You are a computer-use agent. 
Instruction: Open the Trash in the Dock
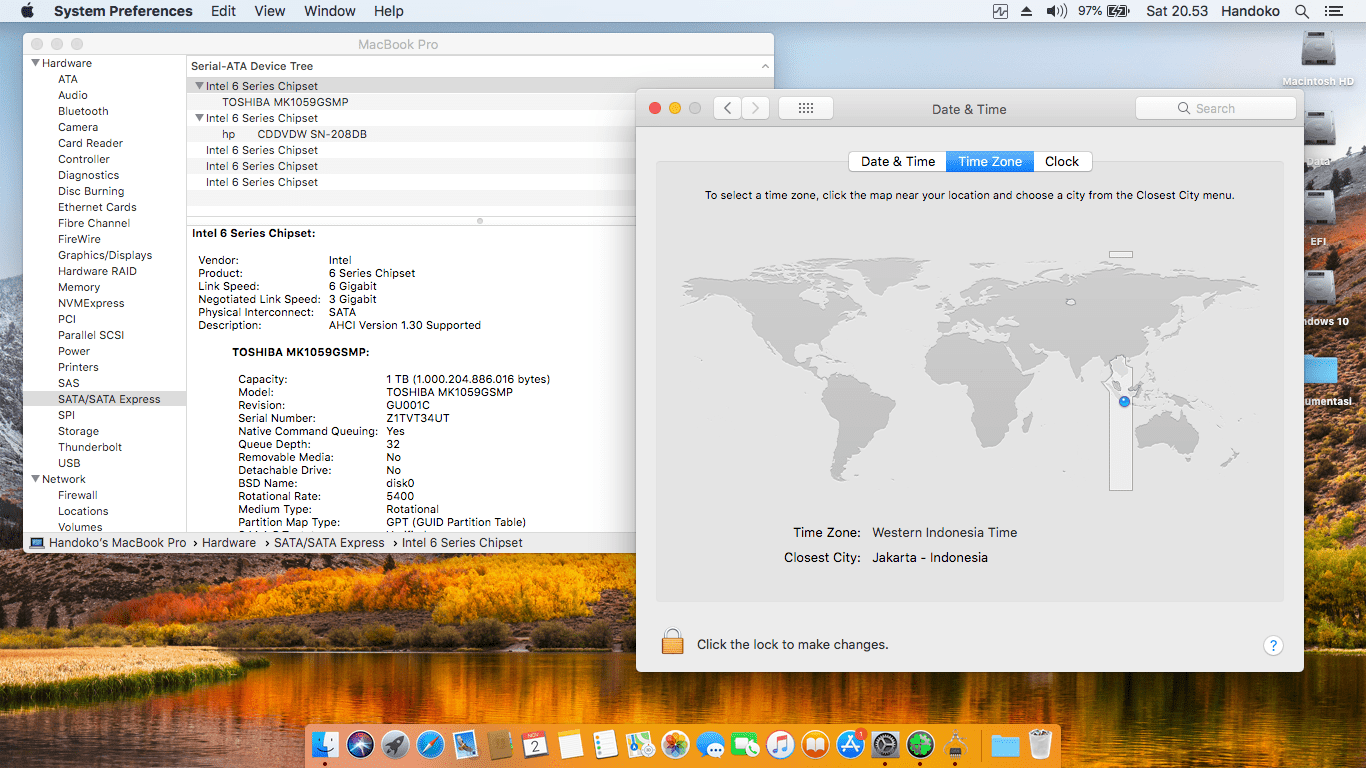tap(1040, 745)
